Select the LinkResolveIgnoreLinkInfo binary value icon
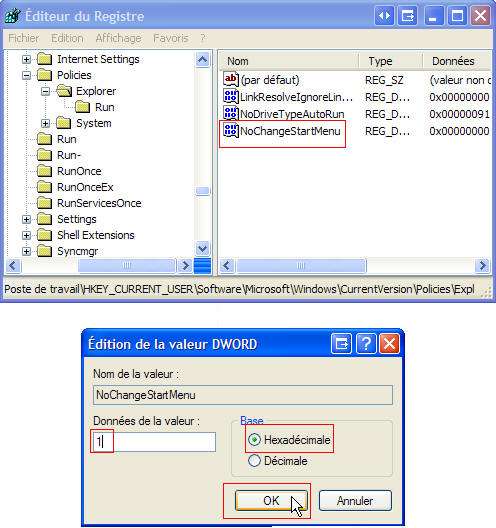496x528 pixels. pos(231,97)
